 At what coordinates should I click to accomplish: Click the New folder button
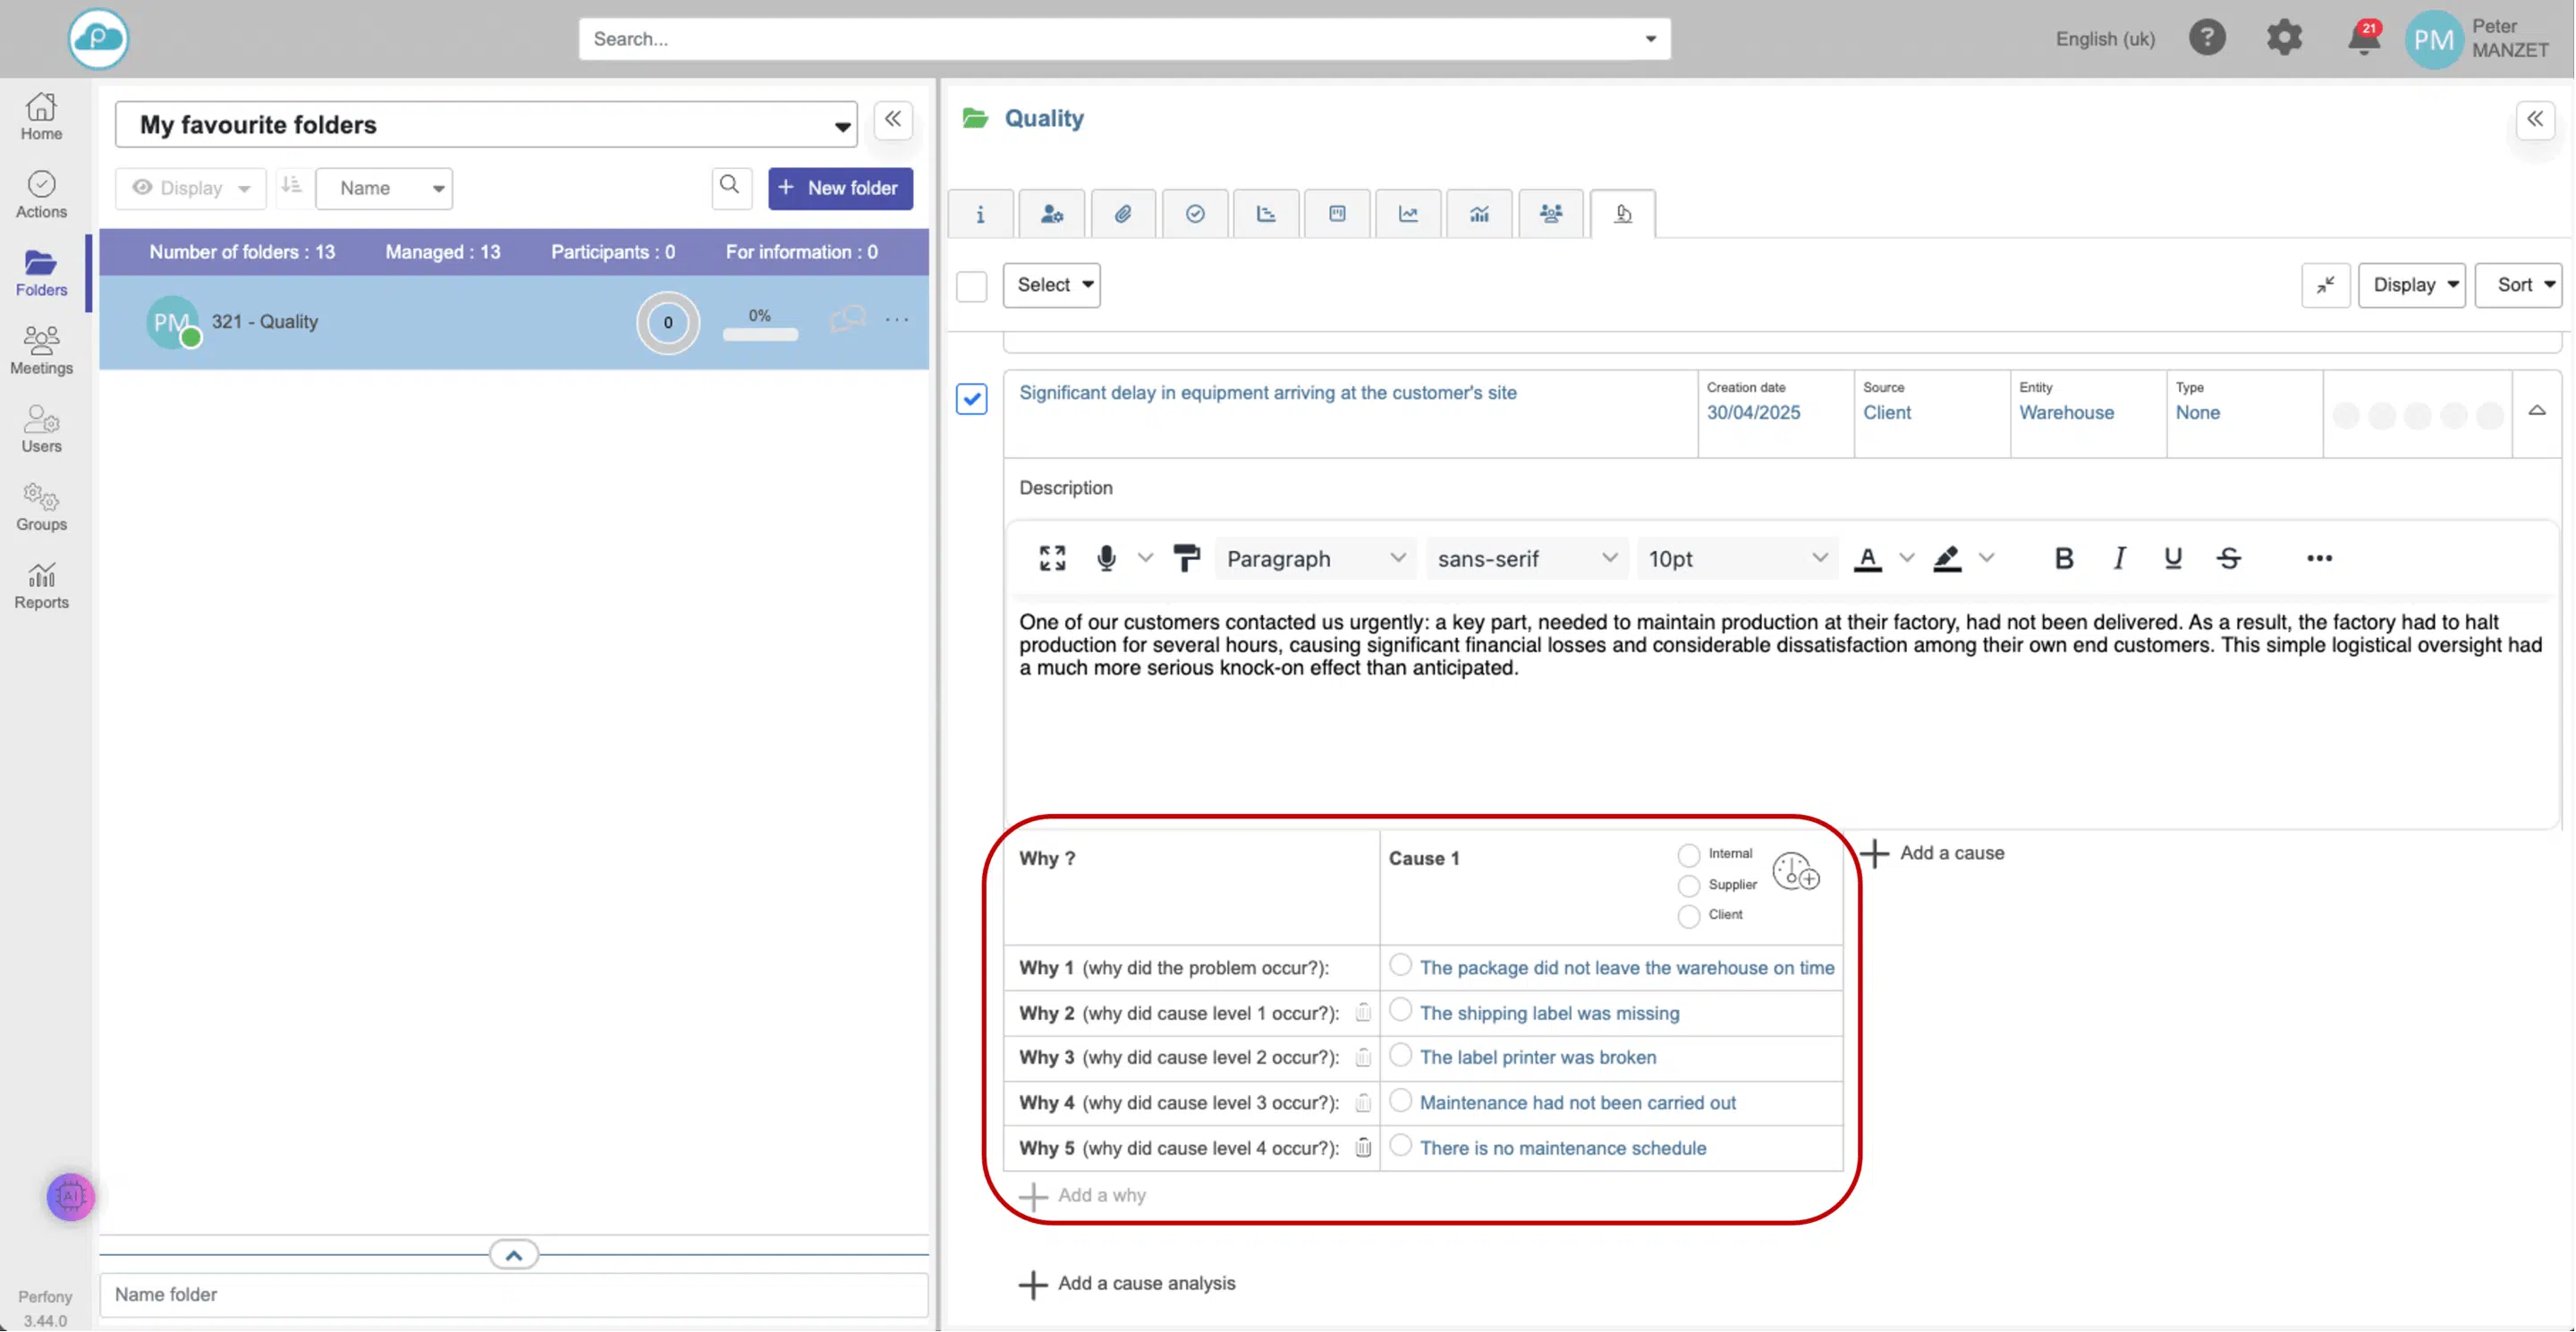click(x=840, y=188)
